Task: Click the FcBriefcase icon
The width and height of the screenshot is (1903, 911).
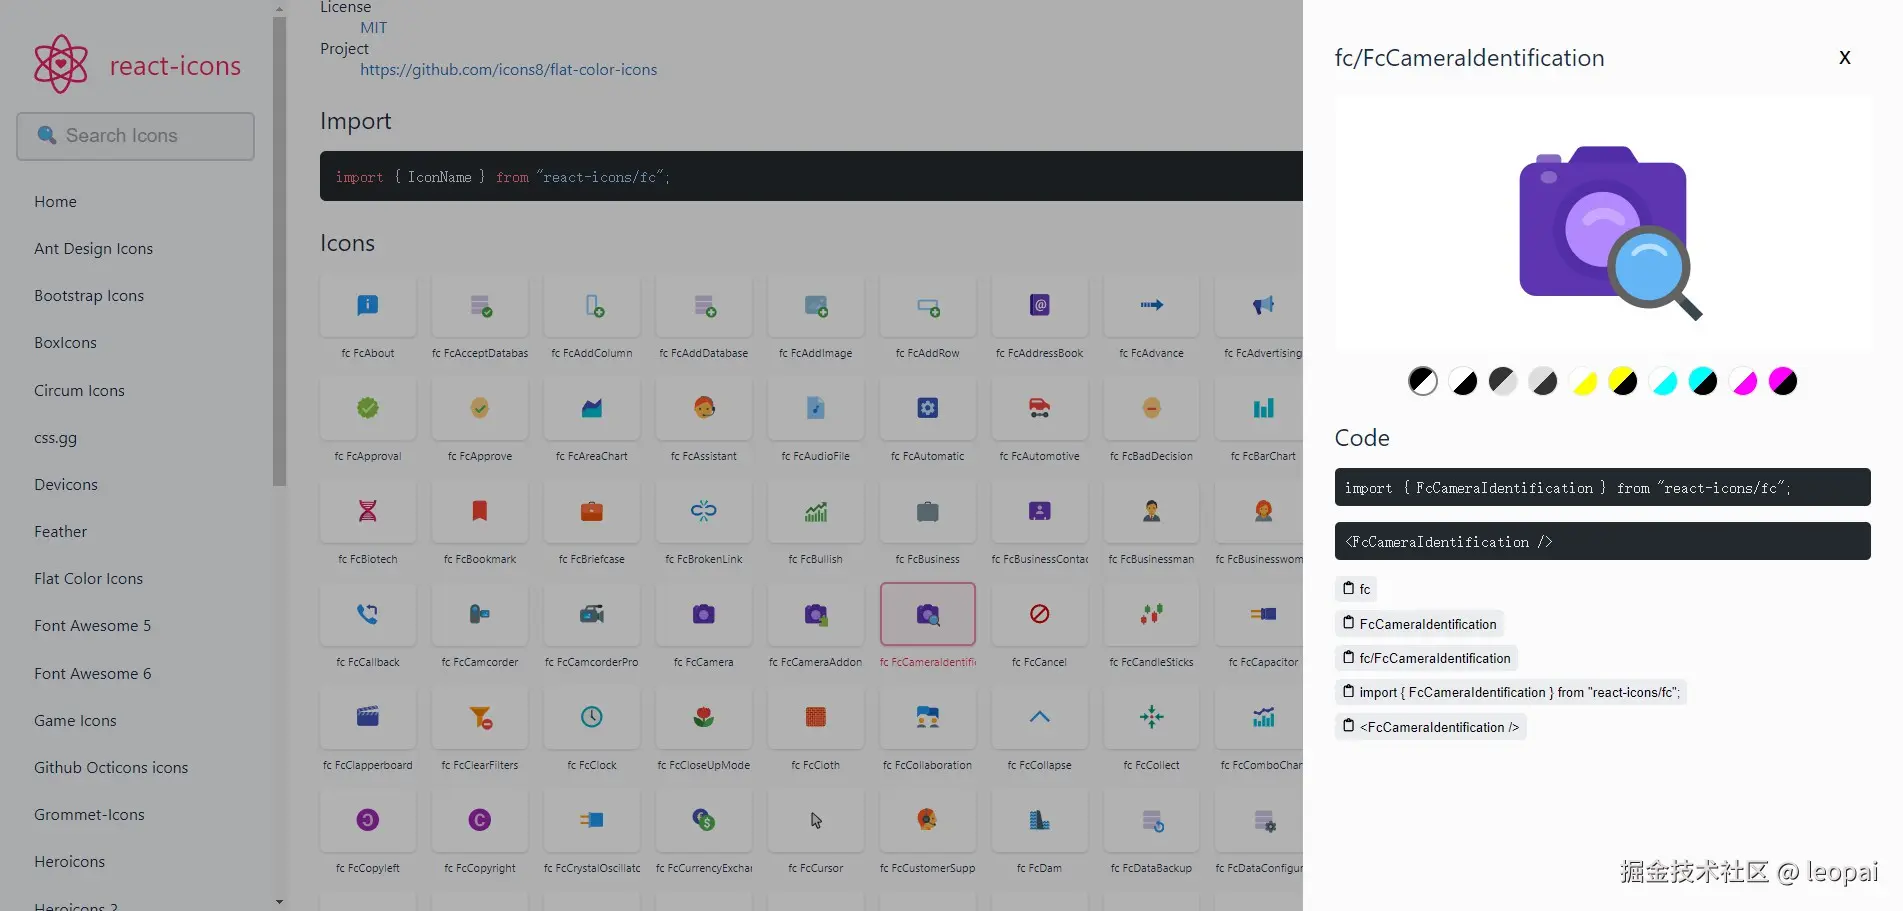Action: (x=592, y=512)
